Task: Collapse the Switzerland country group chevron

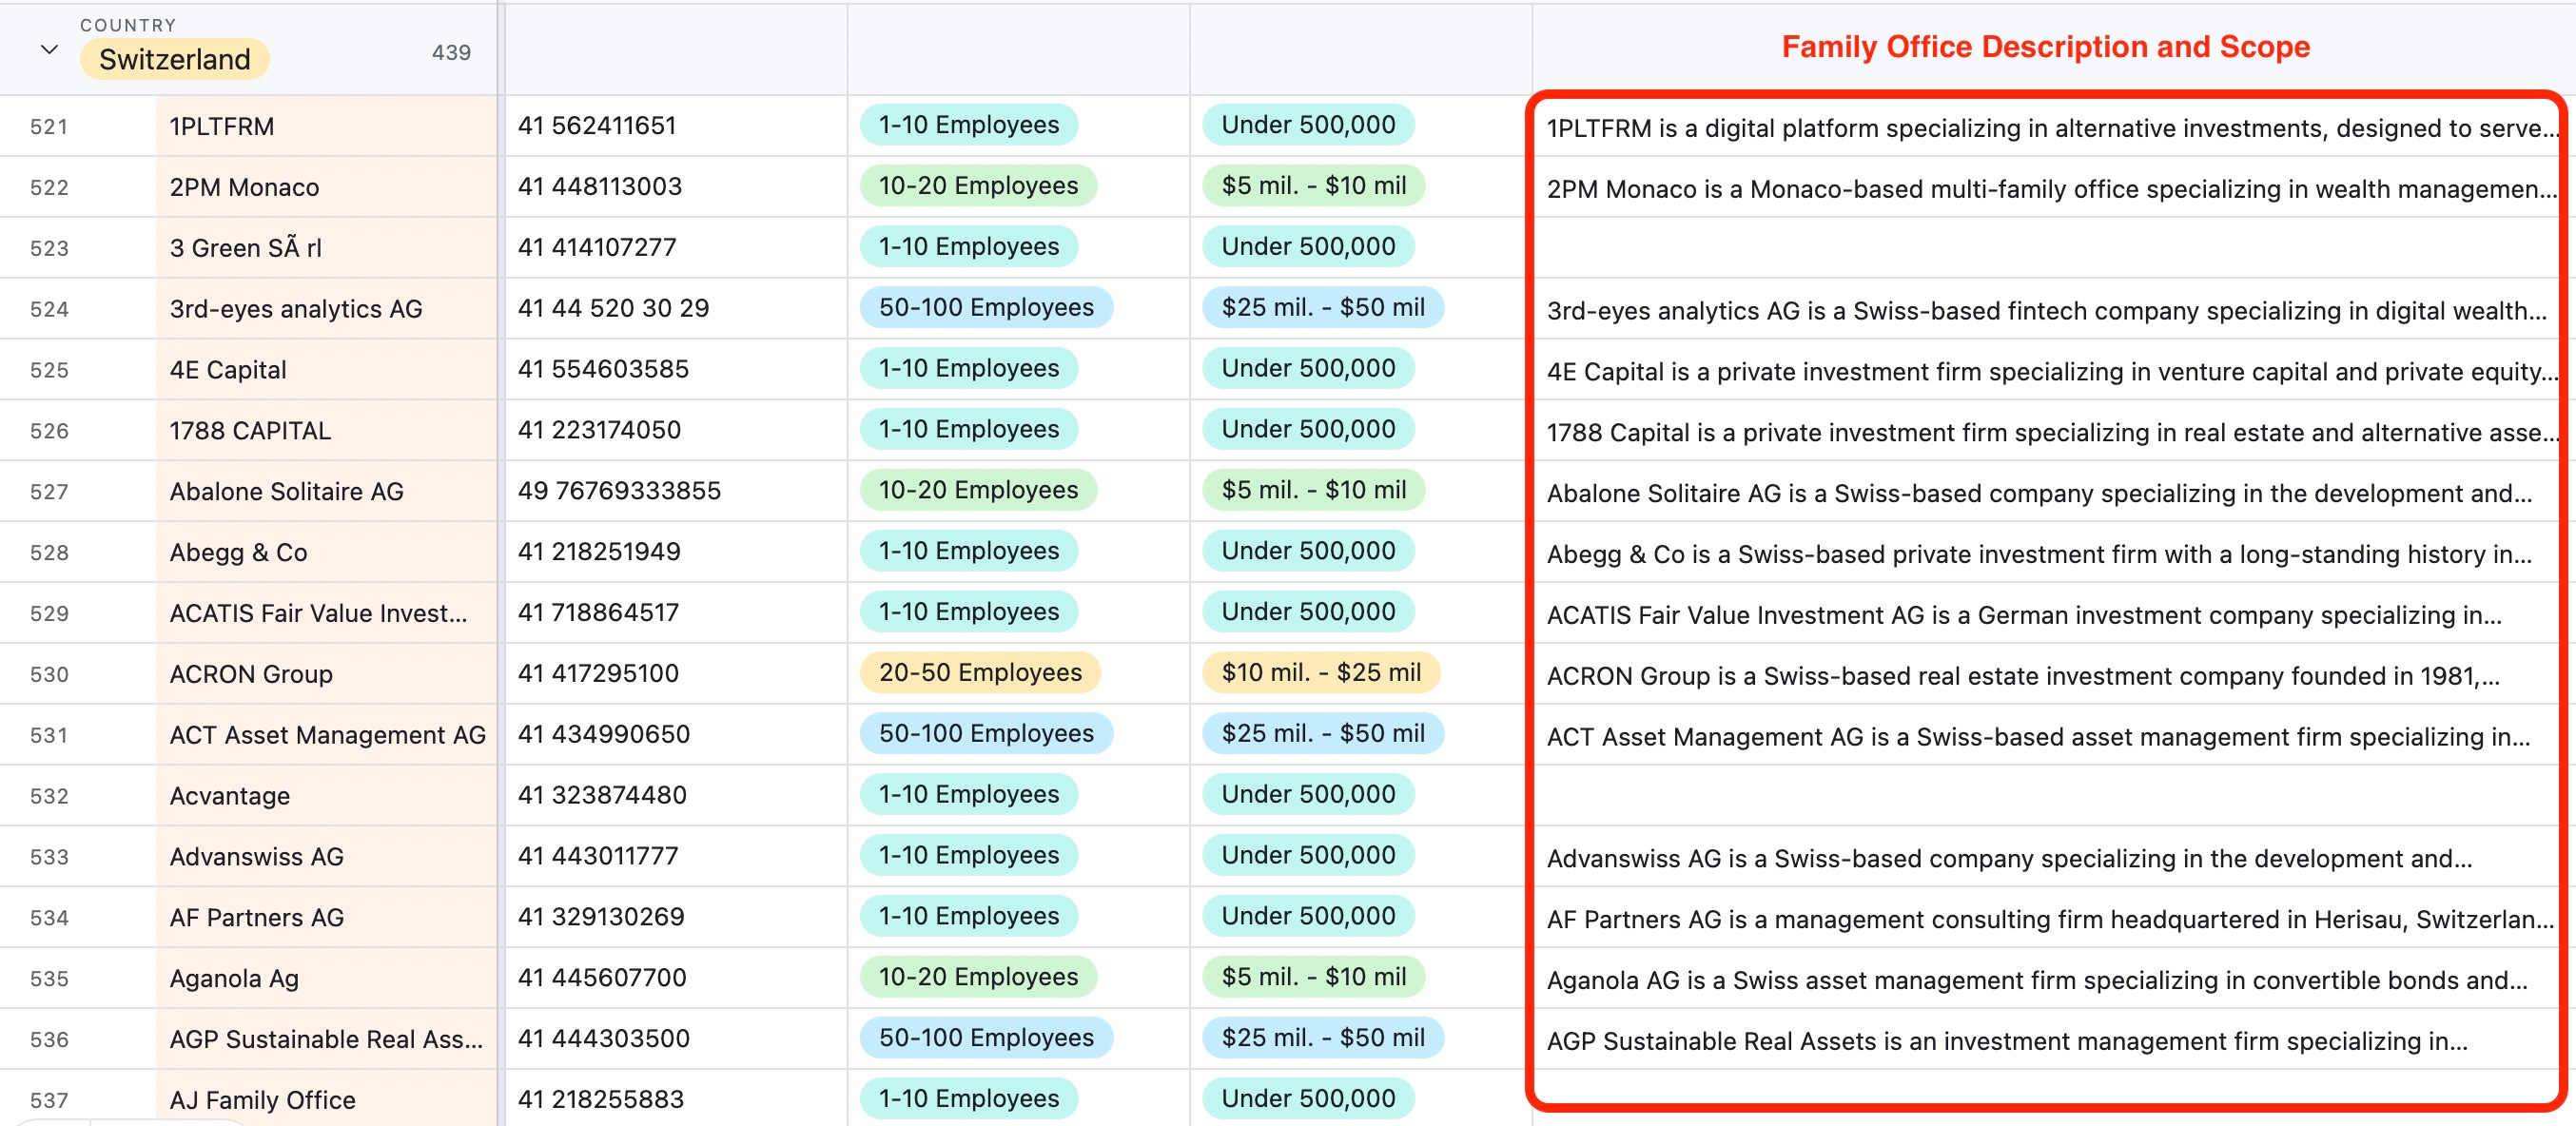Action: (48, 50)
